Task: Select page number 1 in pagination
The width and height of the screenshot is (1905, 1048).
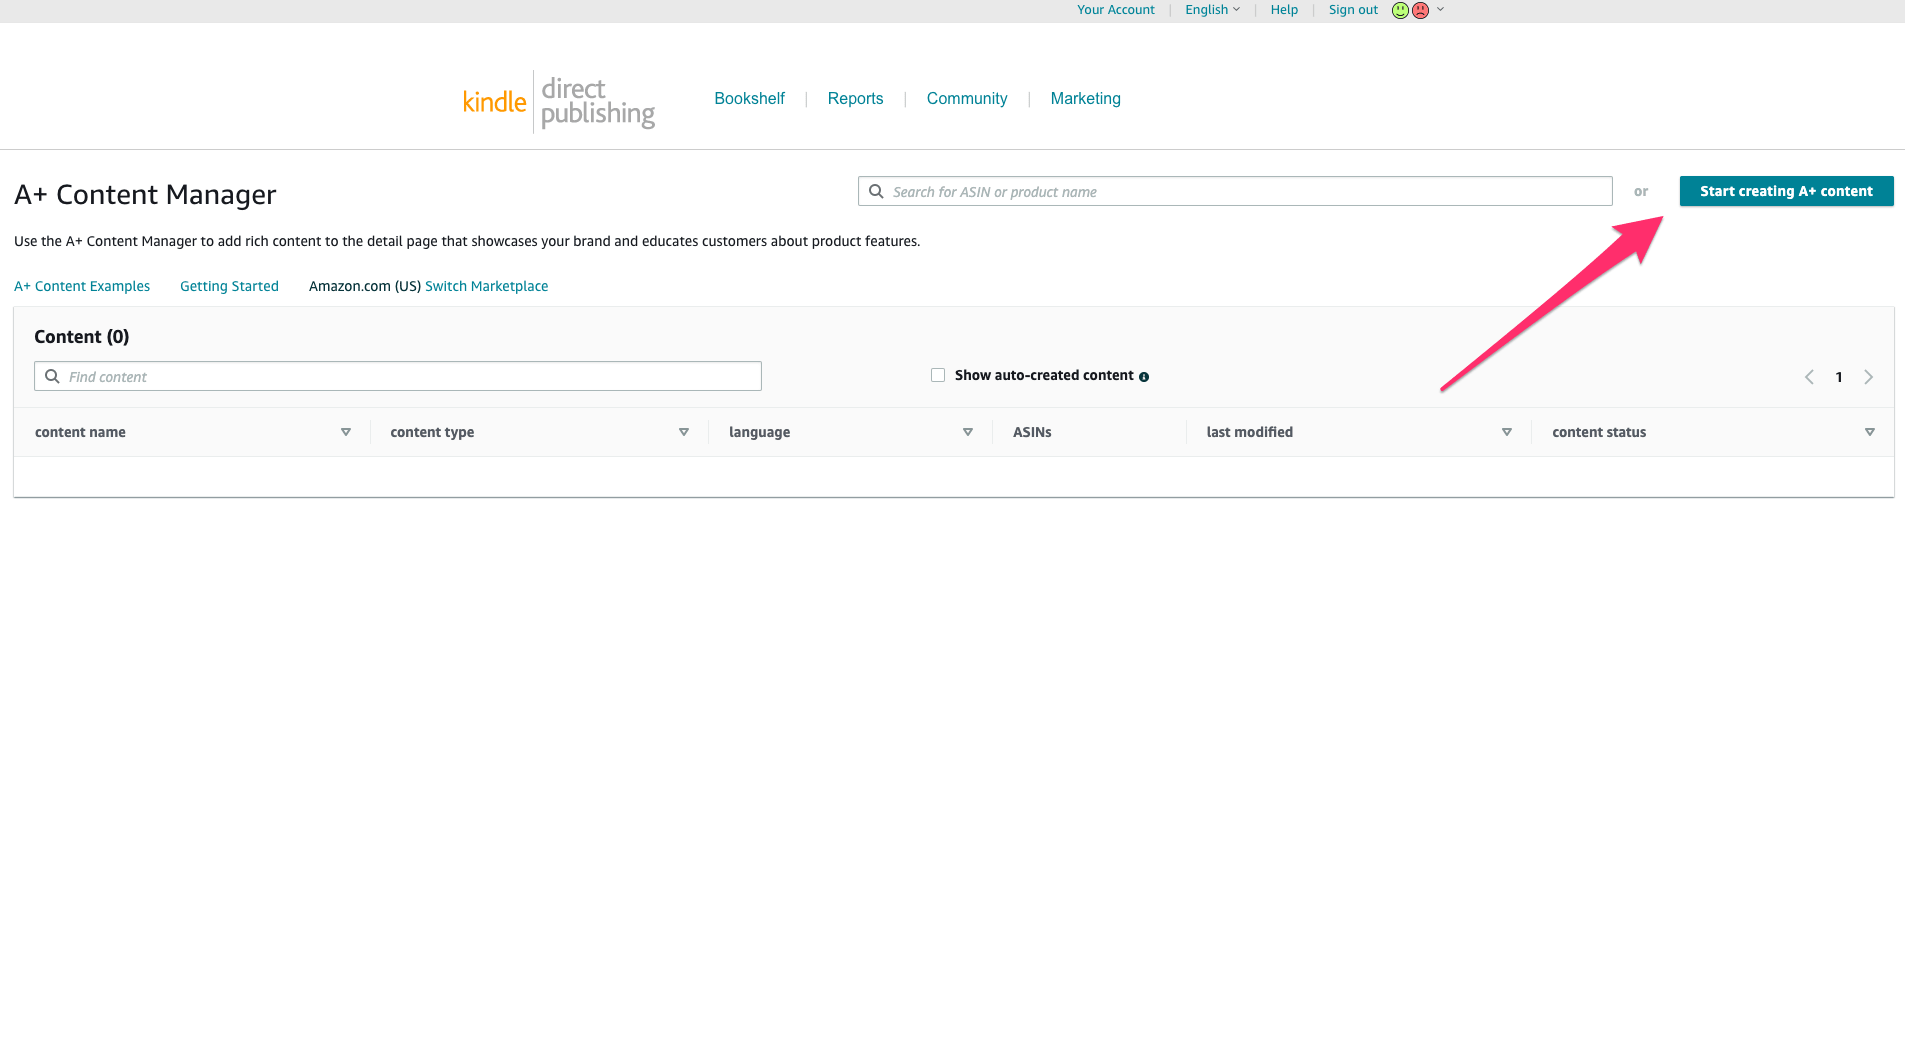Action: [x=1839, y=377]
